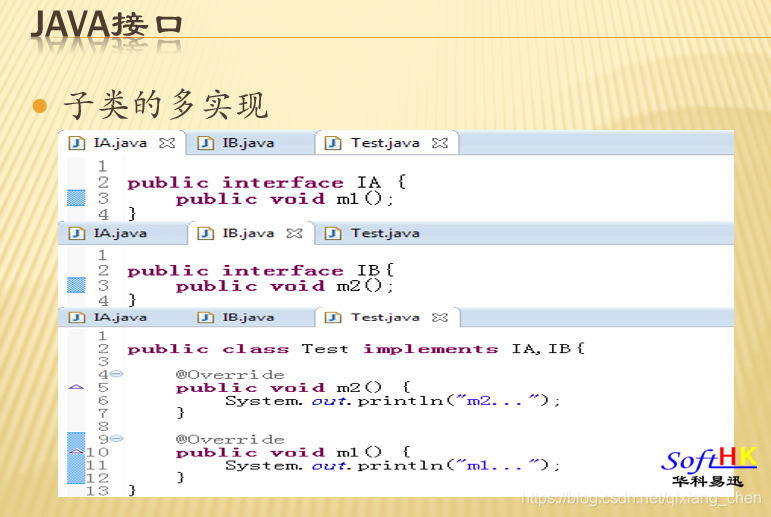The height and width of the screenshot is (517, 771).
Task: Collapse the fold marker at line 9 @Override
Action: 117,439
